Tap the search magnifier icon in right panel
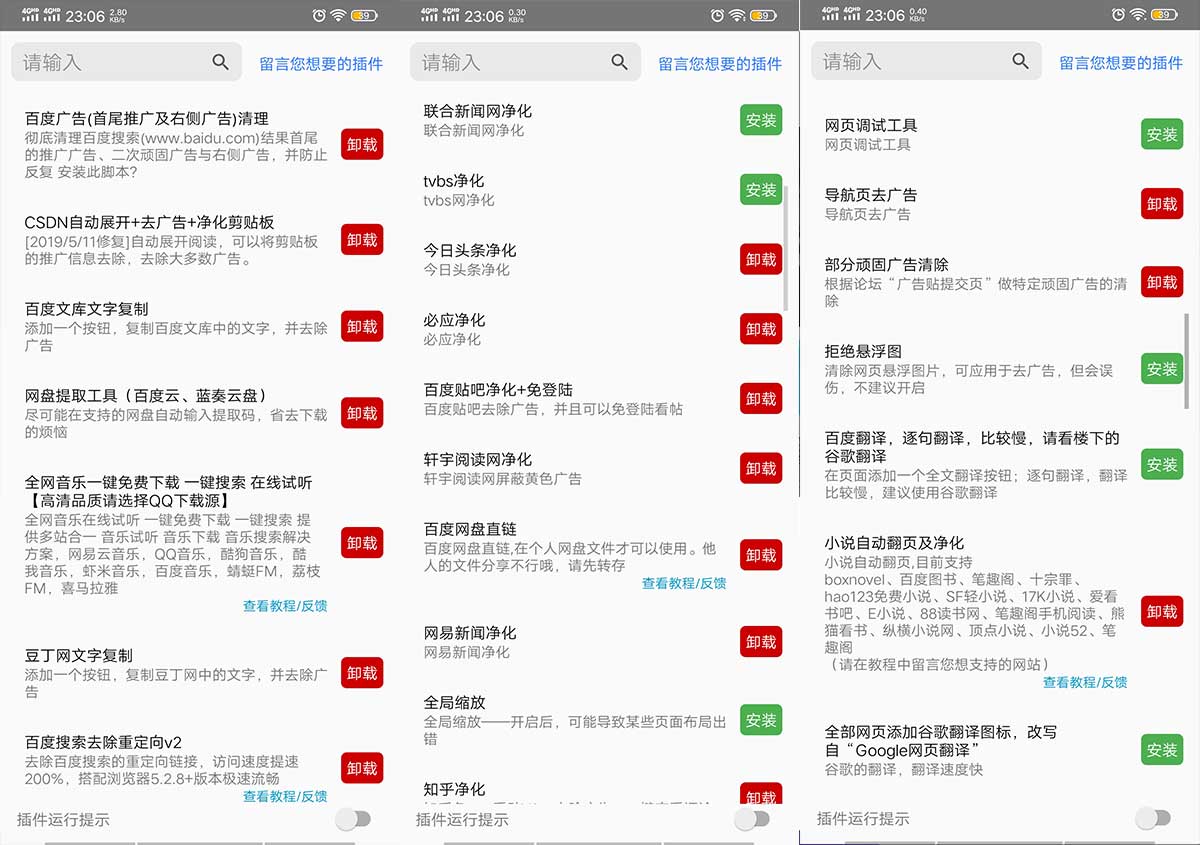Image resolution: width=1200 pixels, height=845 pixels. 1020,61
